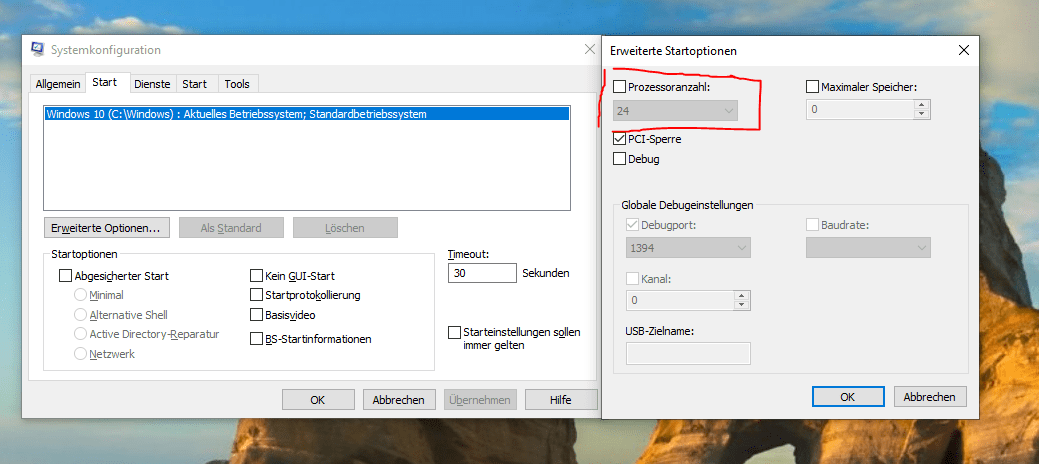The width and height of the screenshot is (1039, 464).
Task: Decrease Kanal value with down arrow
Action: click(741, 305)
